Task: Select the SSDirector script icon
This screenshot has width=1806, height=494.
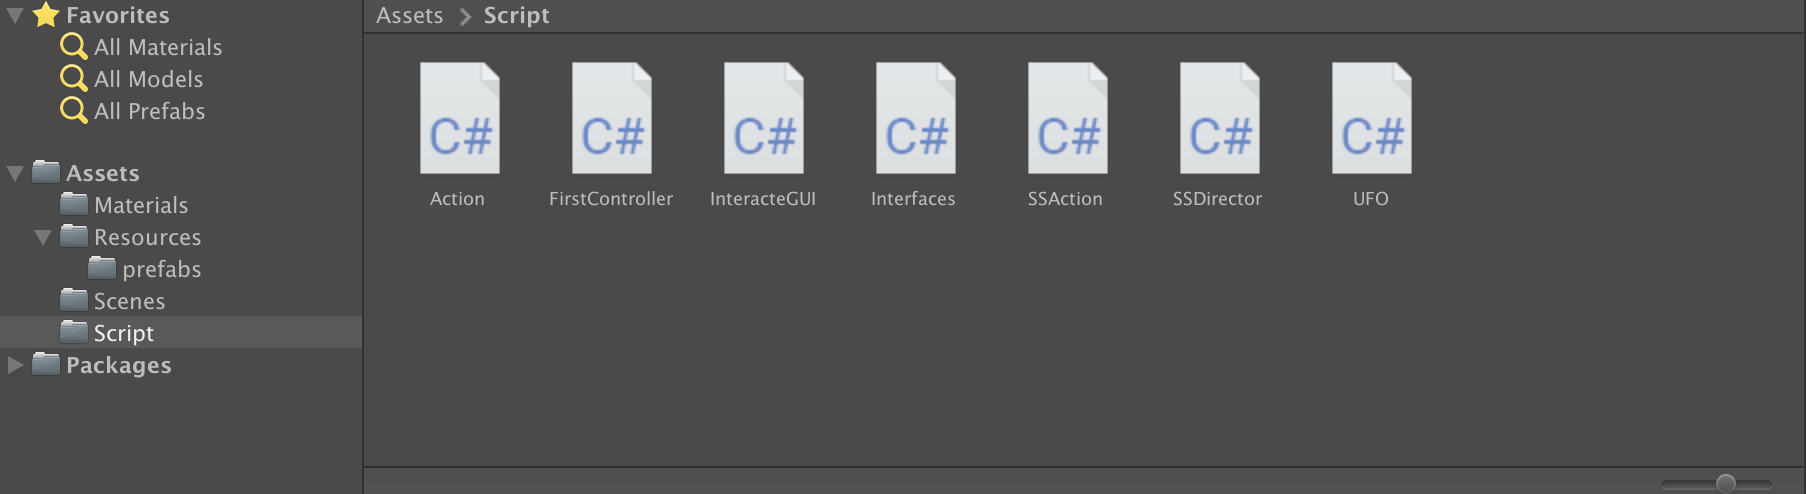Action: point(1219,119)
